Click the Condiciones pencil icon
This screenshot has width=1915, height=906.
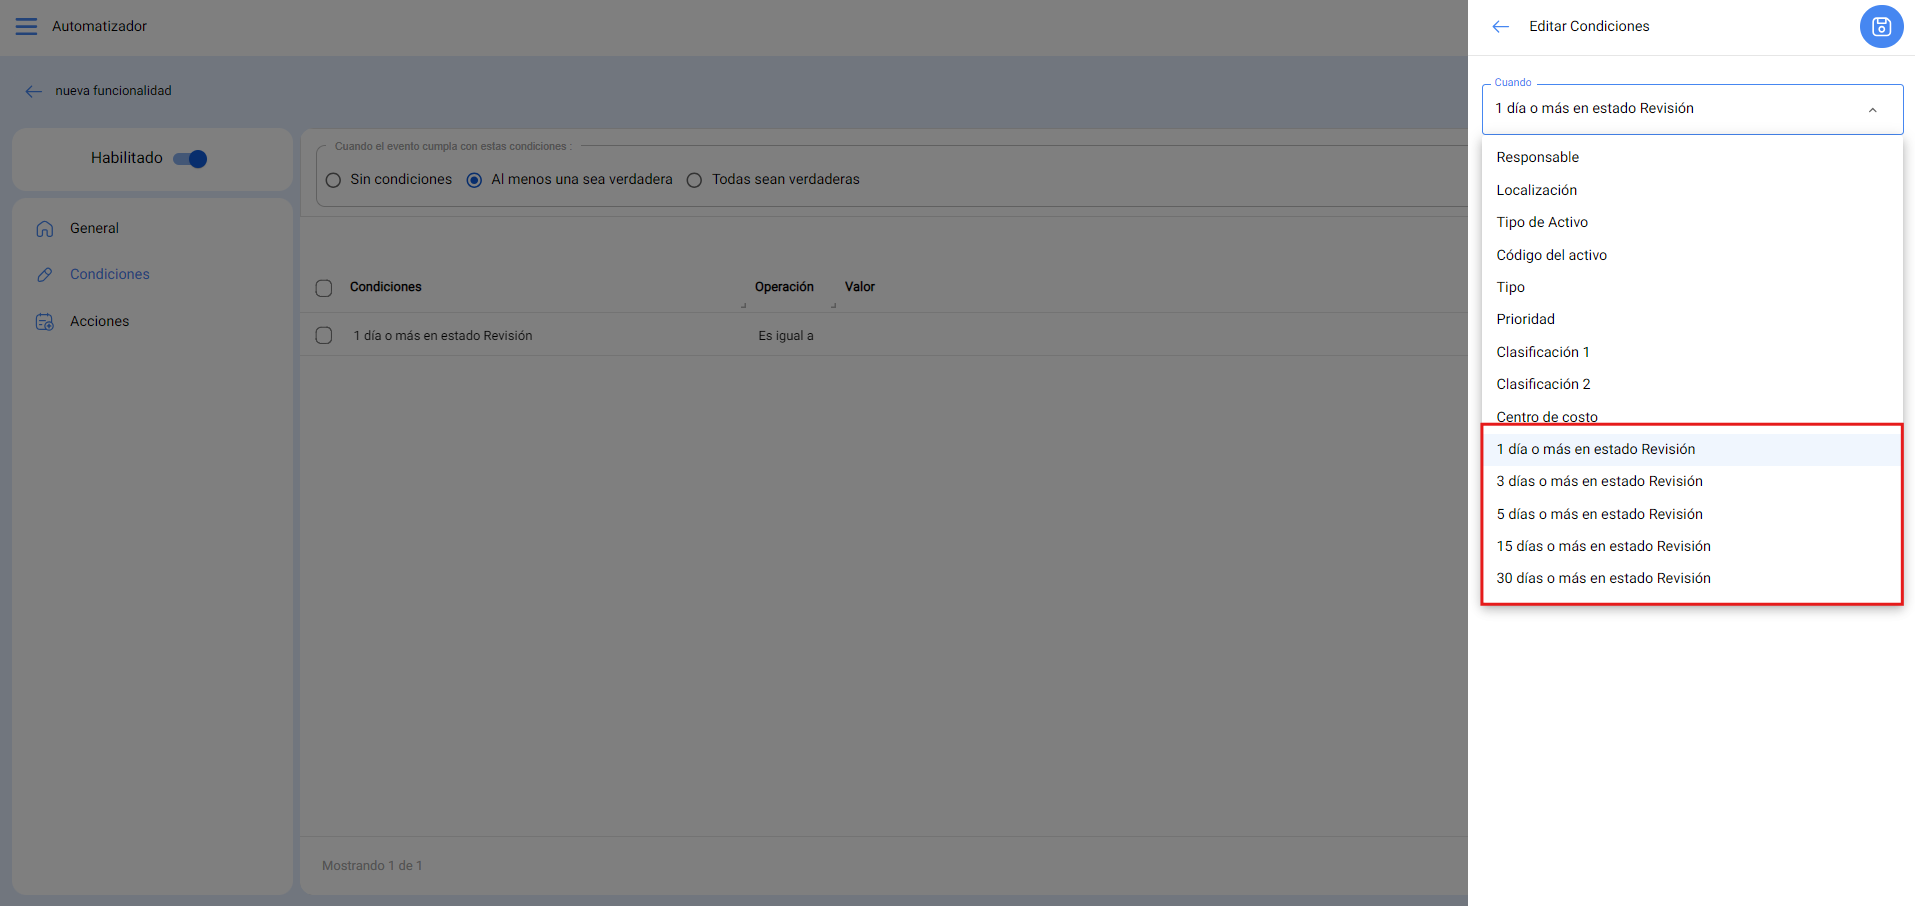coord(45,275)
